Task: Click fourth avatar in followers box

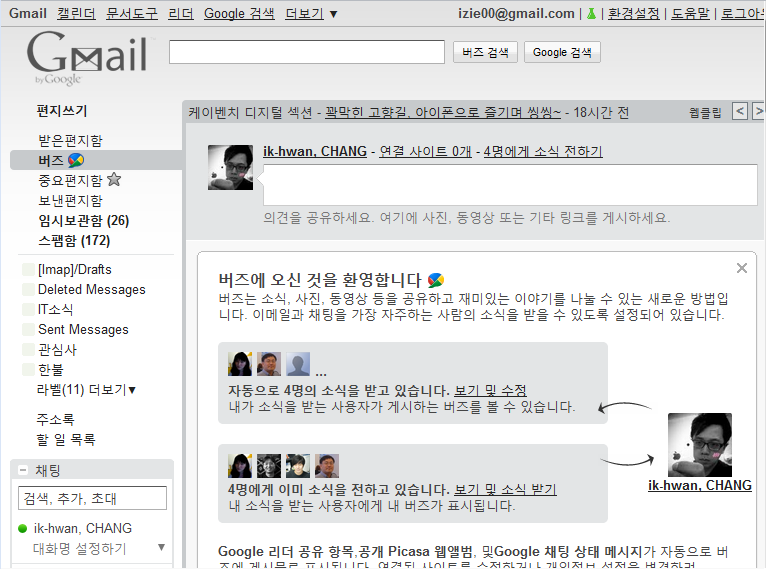Action: click(327, 466)
